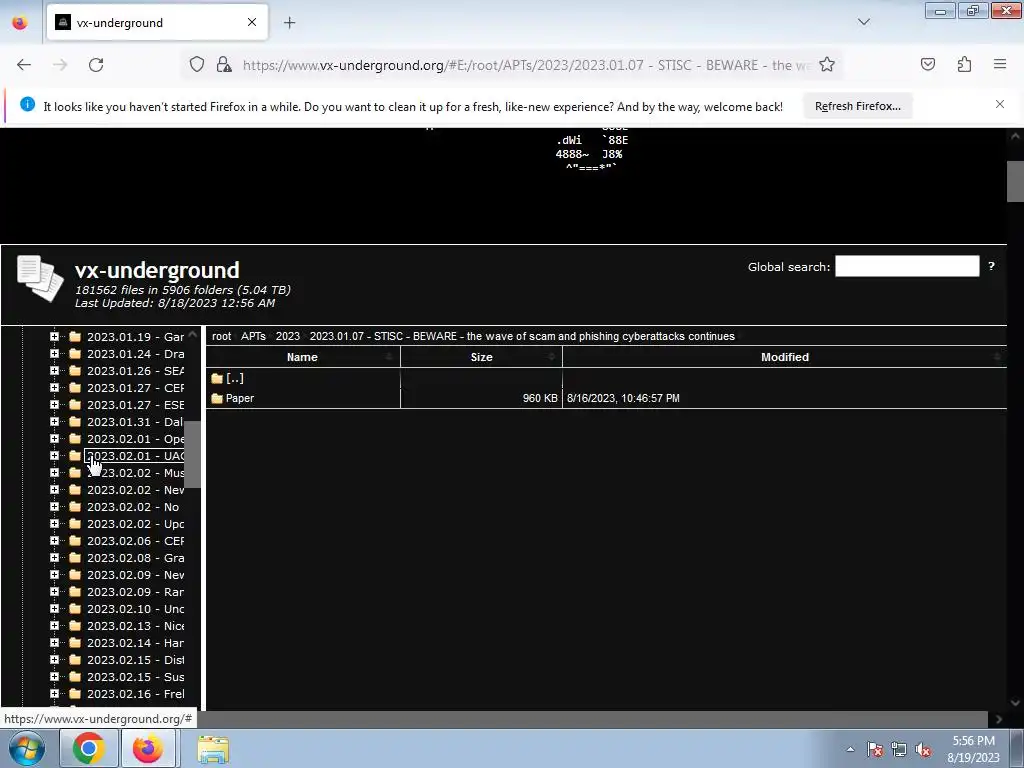This screenshot has height=768, width=1024.
Task: Navigate to 2023 in breadcrumb
Action: click(x=287, y=336)
